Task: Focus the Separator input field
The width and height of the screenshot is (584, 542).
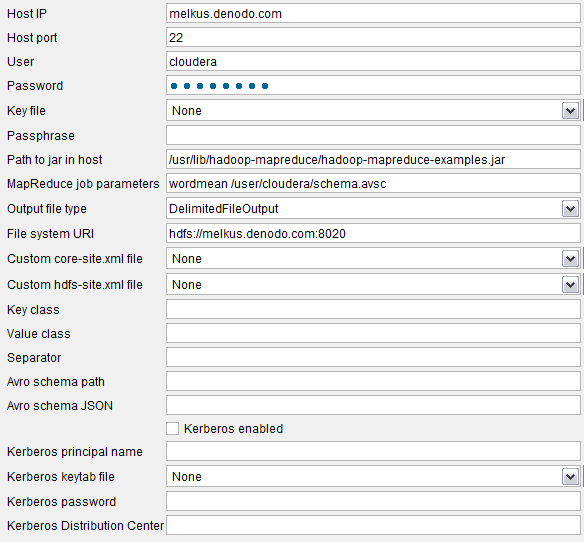Action: click(373, 358)
